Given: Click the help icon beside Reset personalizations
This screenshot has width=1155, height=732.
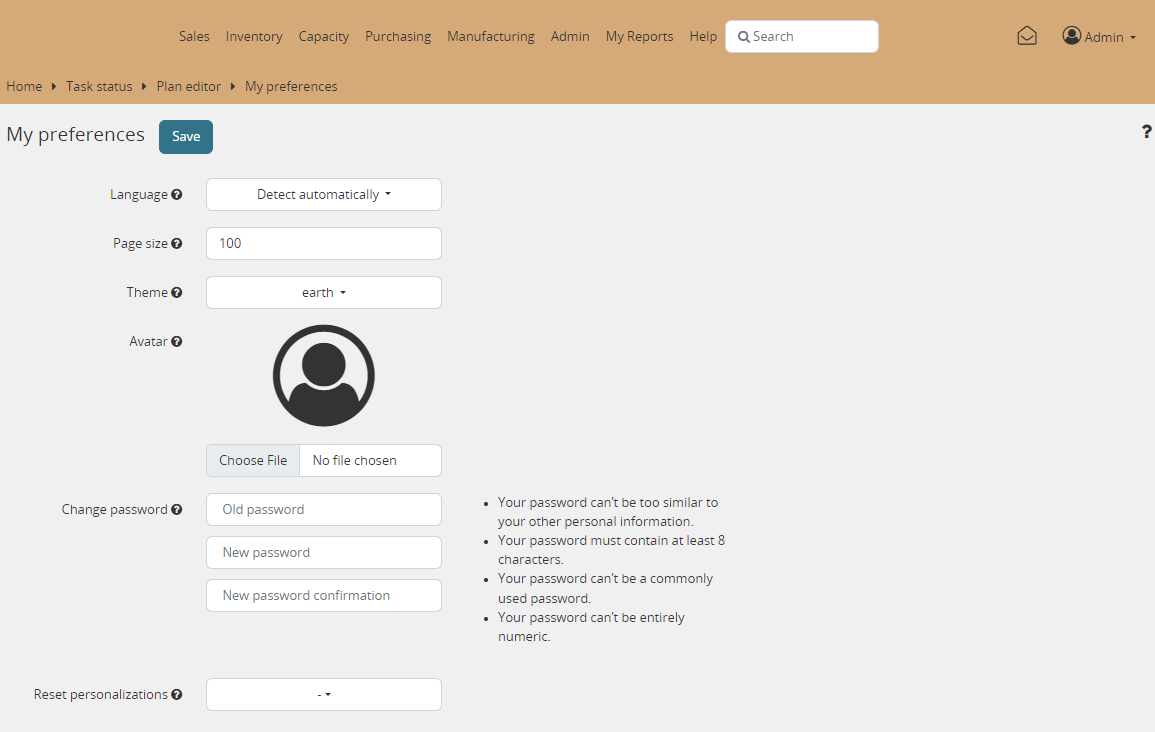Looking at the screenshot, I should pos(177,695).
